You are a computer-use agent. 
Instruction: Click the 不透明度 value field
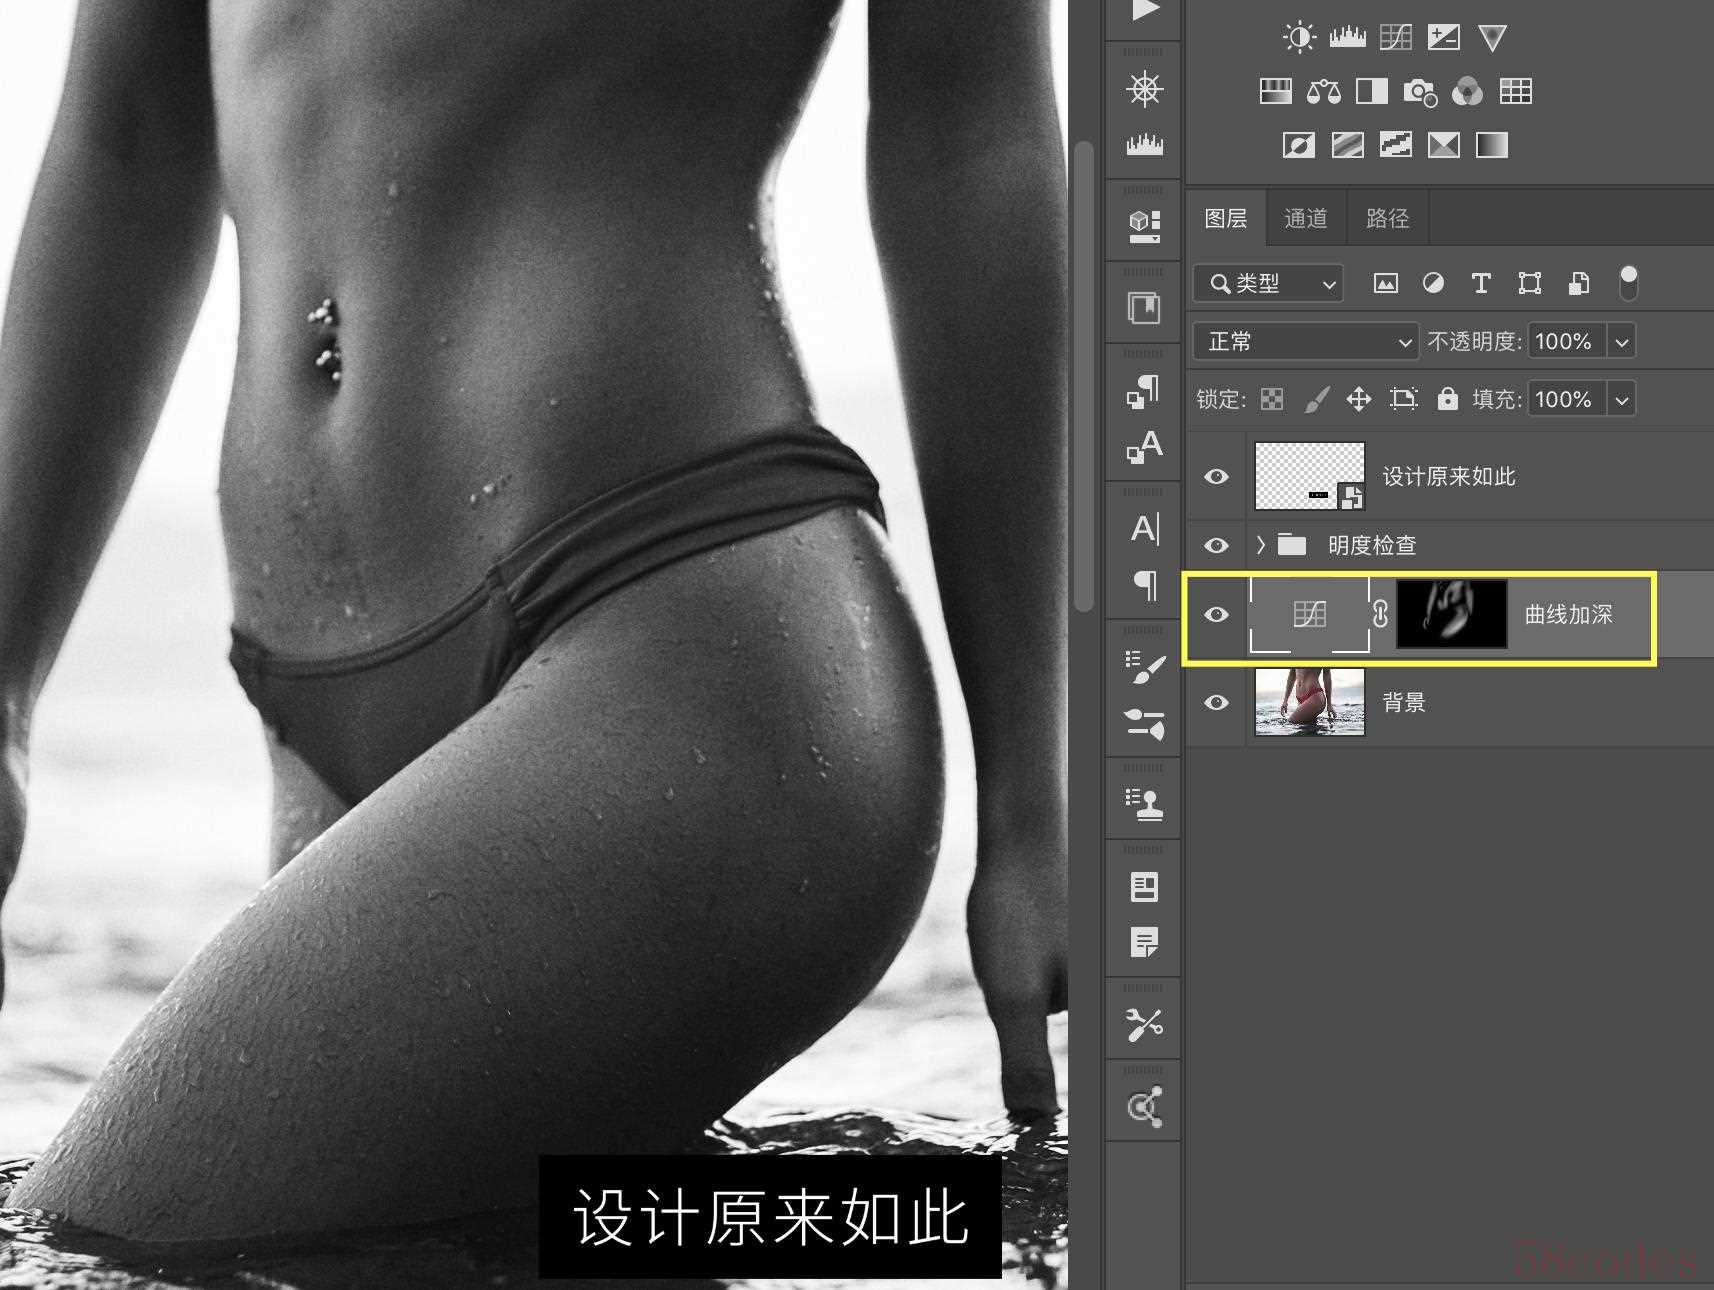coord(1567,342)
